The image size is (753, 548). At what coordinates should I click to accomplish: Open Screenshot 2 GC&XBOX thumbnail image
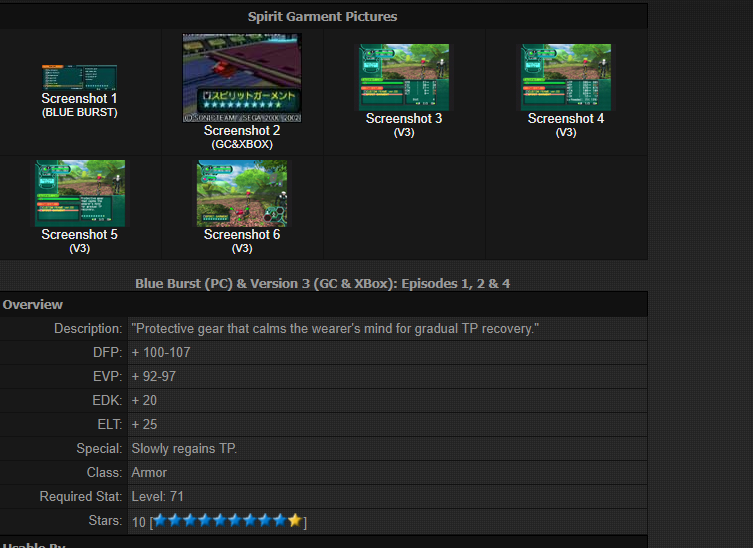coord(242,78)
